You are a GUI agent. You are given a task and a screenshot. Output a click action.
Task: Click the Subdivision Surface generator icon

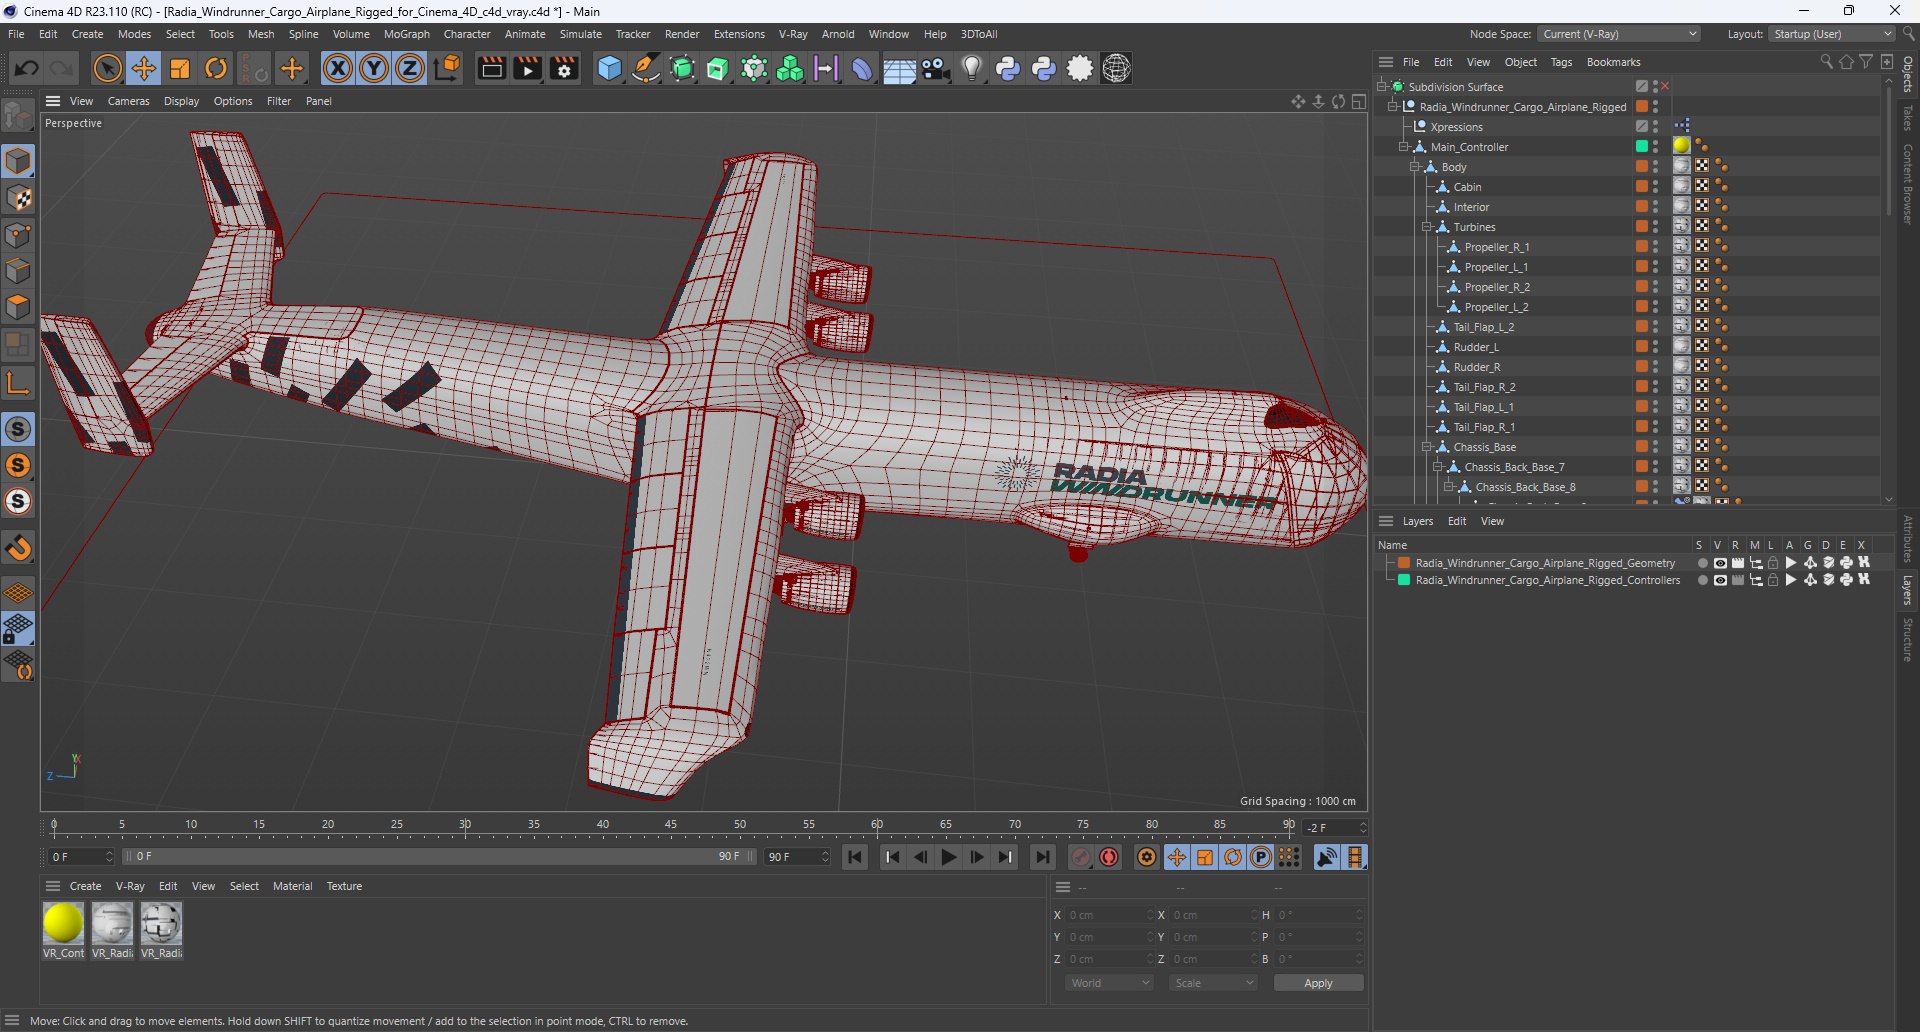[x=682, y=68]
